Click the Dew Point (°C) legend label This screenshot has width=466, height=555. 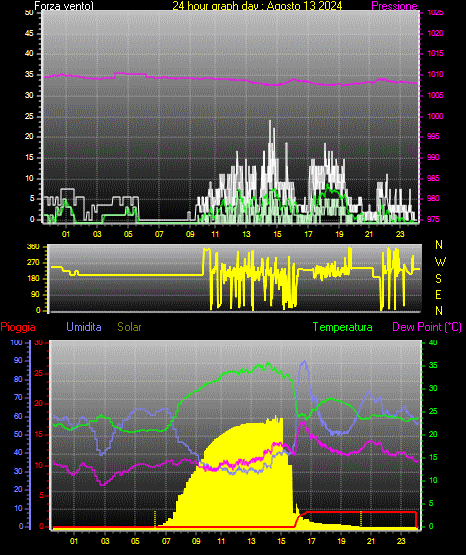427,327
